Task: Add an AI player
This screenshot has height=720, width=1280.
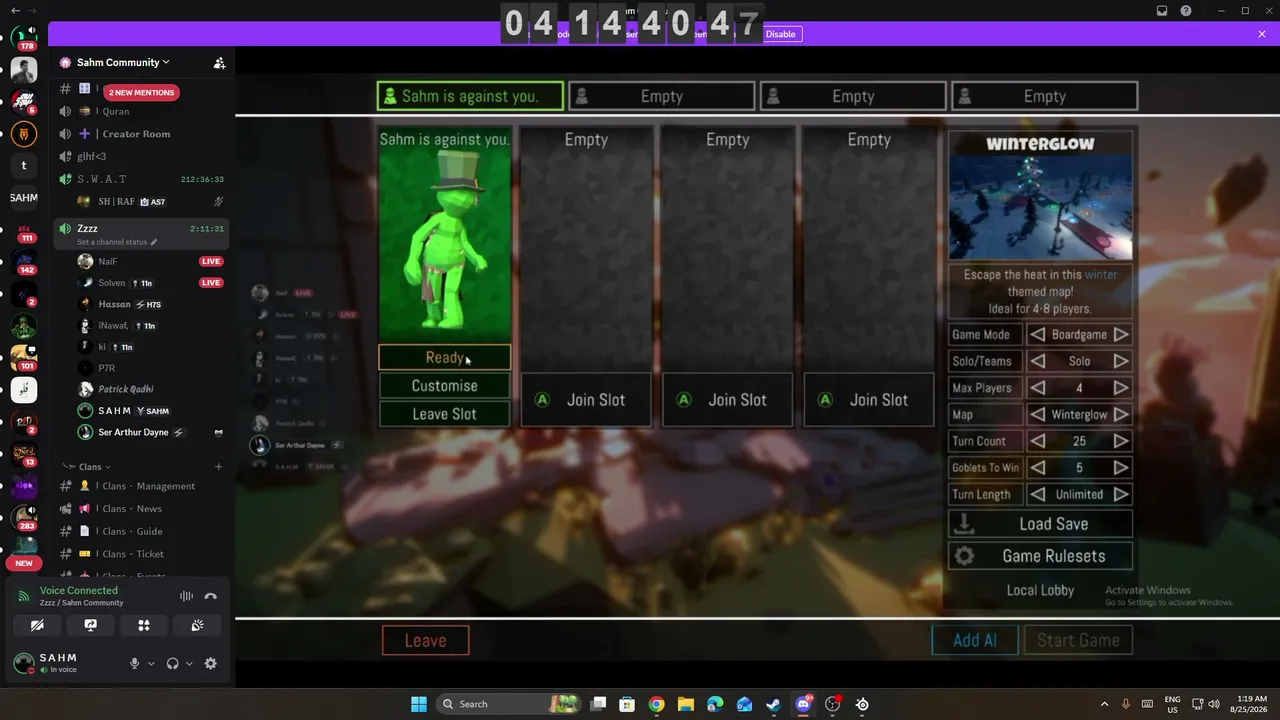Action: [975, 641]
